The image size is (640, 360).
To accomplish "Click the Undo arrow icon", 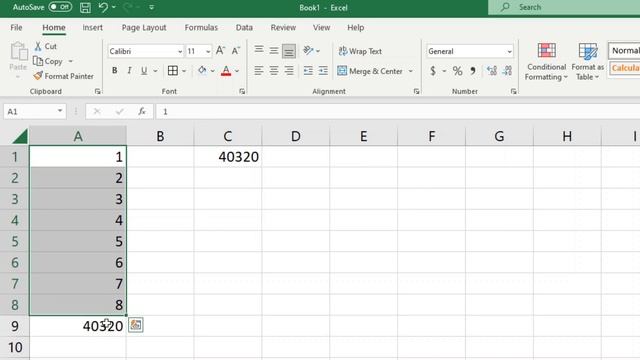I will (103, 7).
